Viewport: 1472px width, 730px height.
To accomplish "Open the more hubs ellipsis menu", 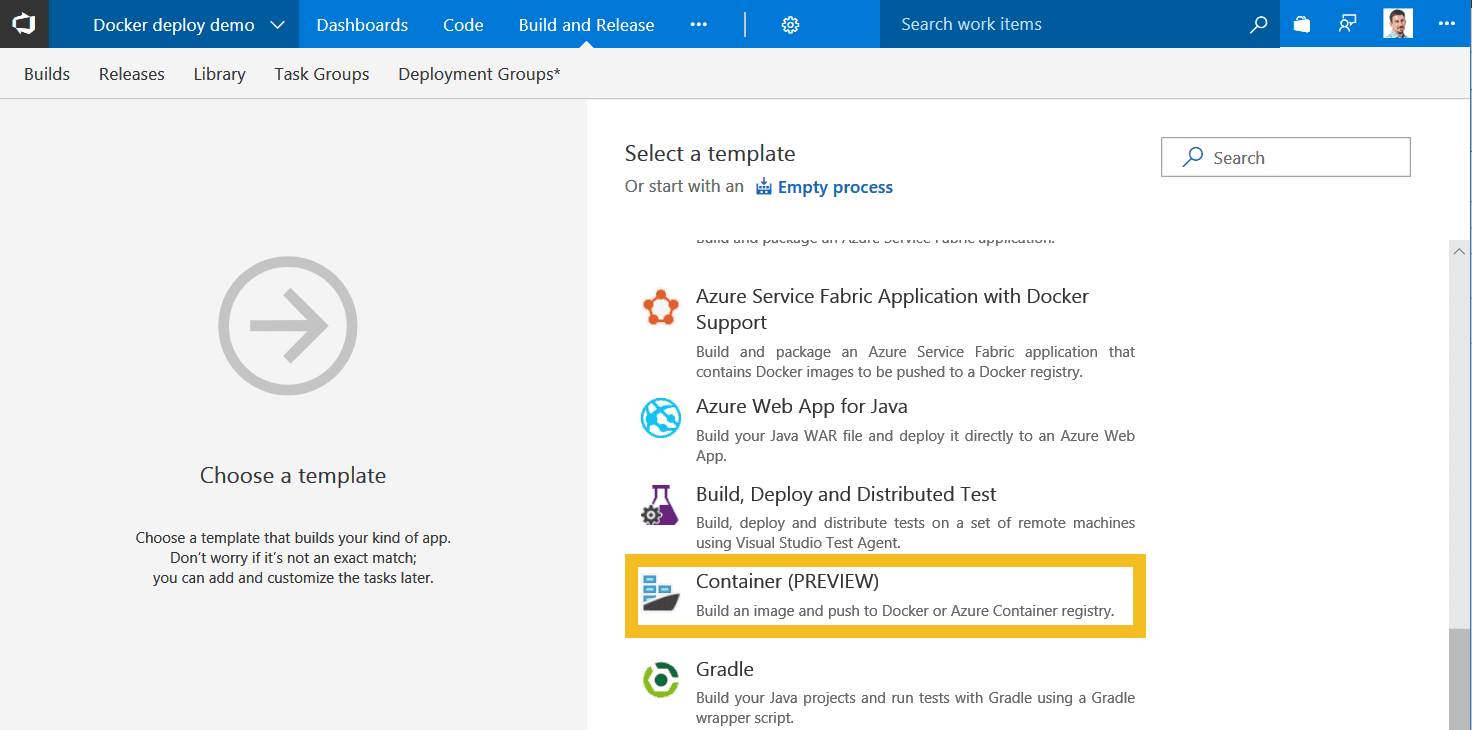I will [699, 24].
